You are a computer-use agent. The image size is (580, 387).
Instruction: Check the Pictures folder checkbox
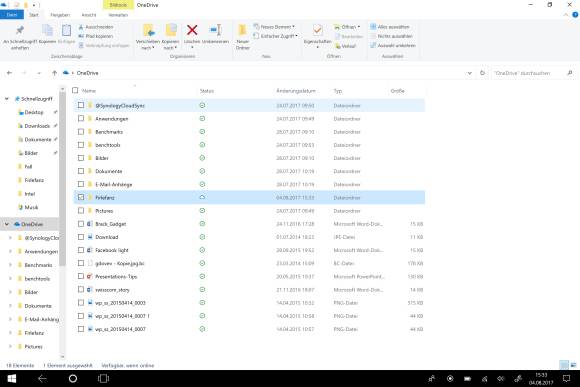(81, 211)
